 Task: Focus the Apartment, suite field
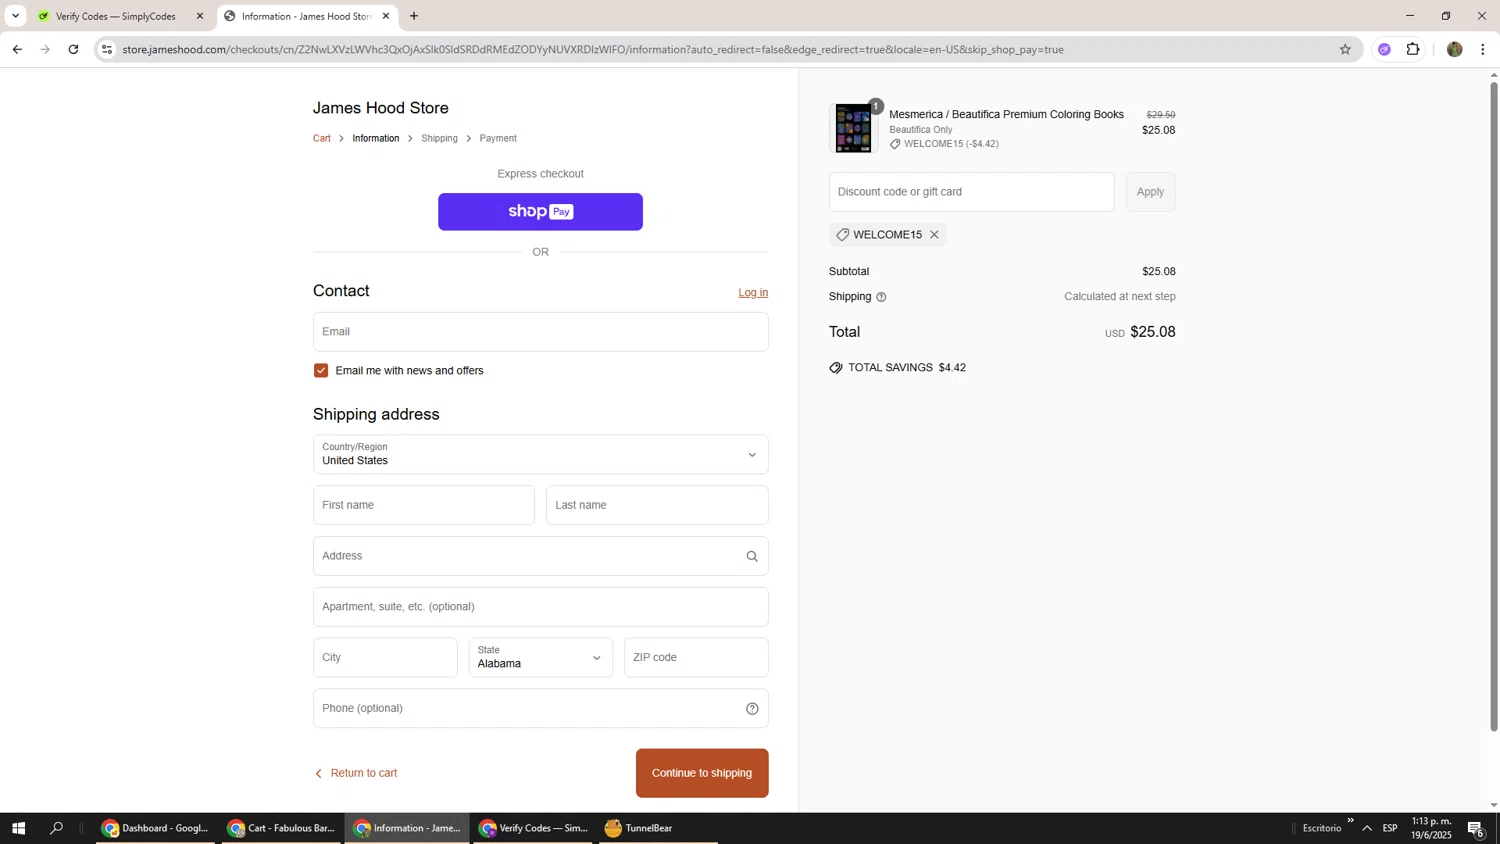point(540,607)
